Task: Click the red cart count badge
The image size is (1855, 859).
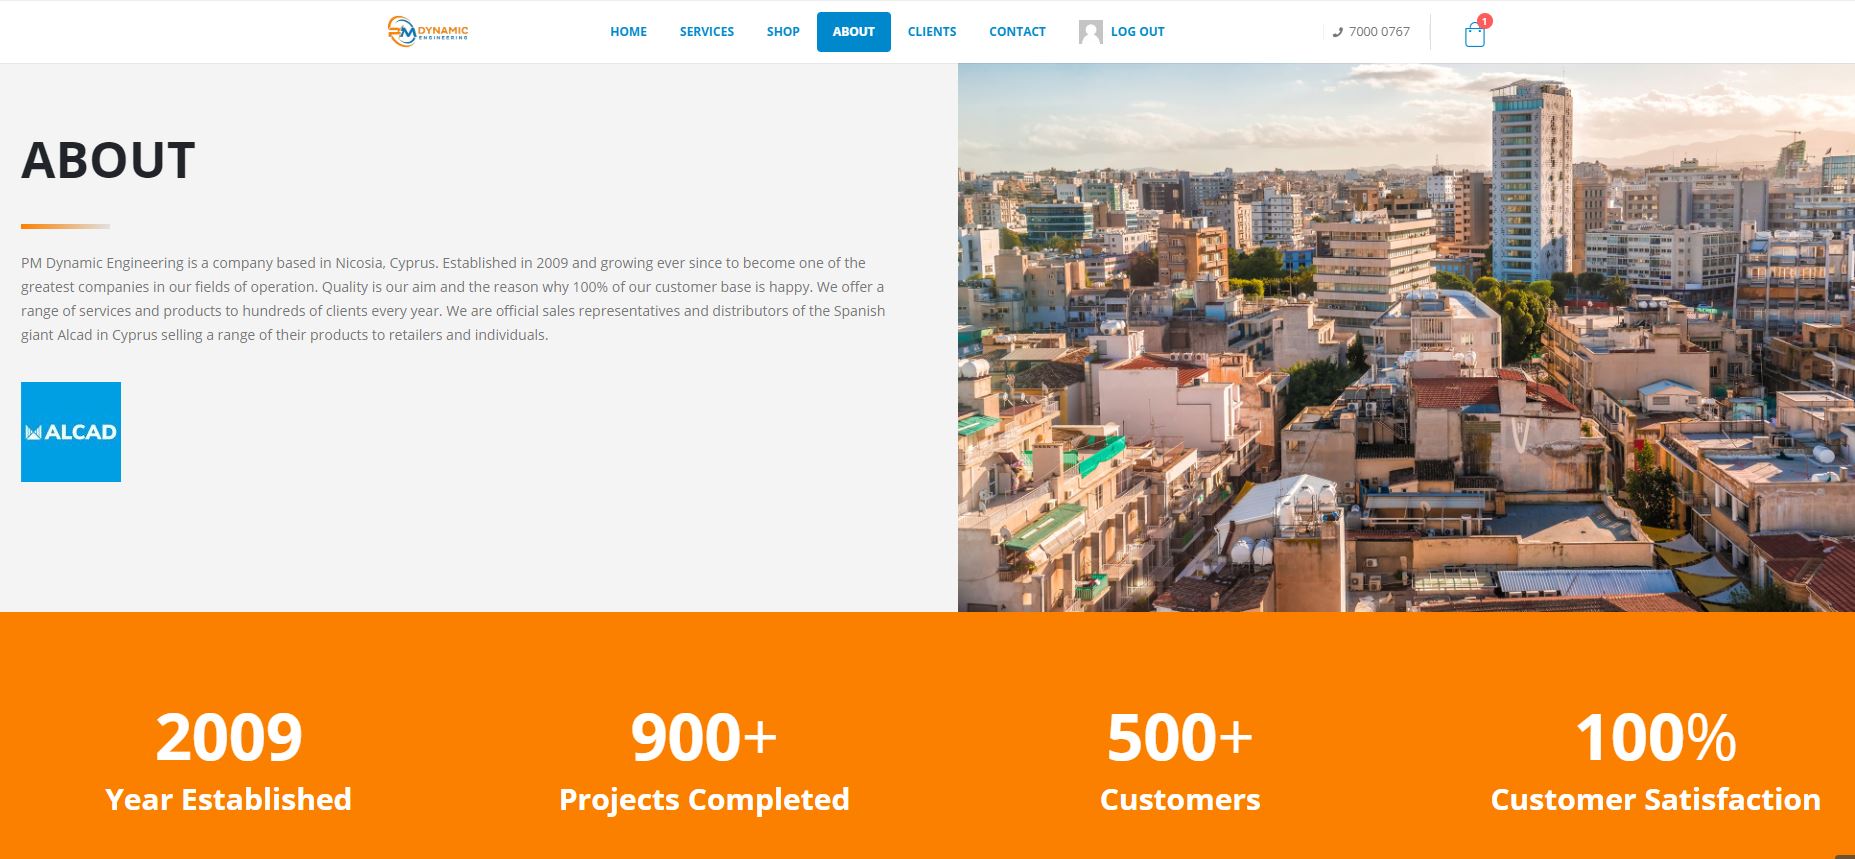Action: [1485, 21]
